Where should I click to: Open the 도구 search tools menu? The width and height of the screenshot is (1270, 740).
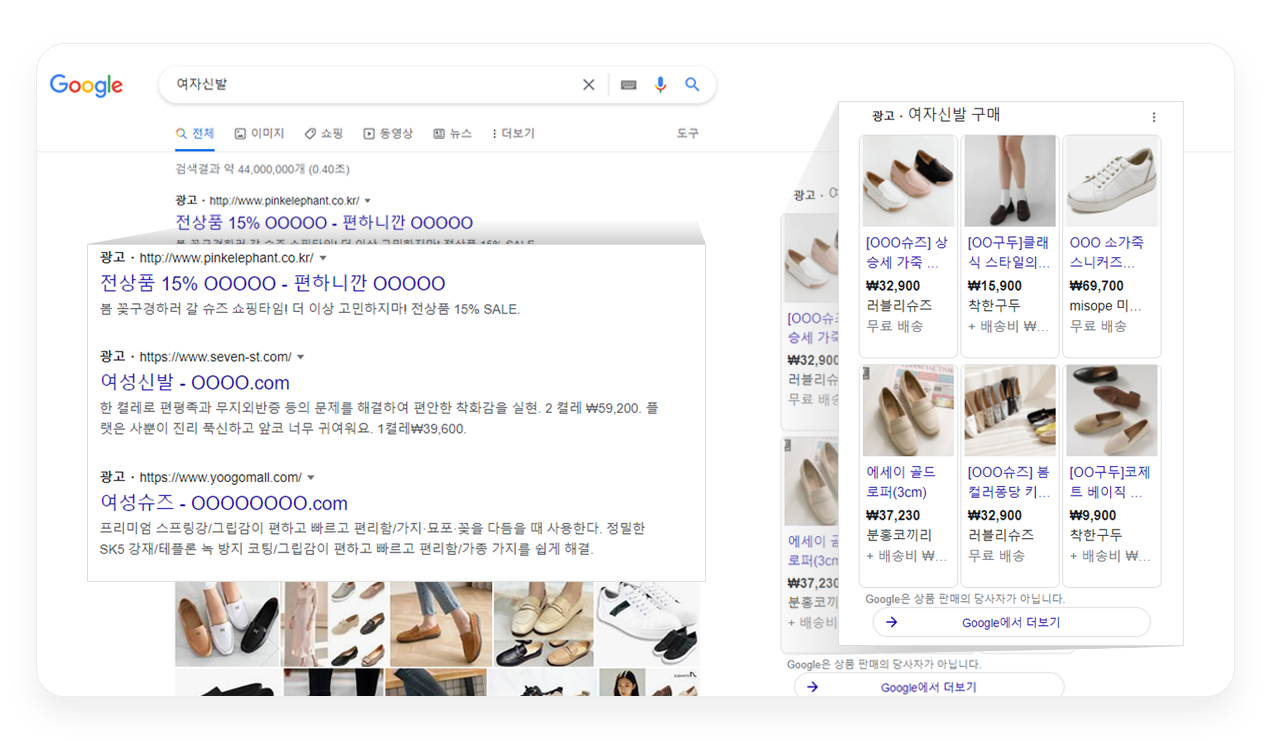coord(687,132)
